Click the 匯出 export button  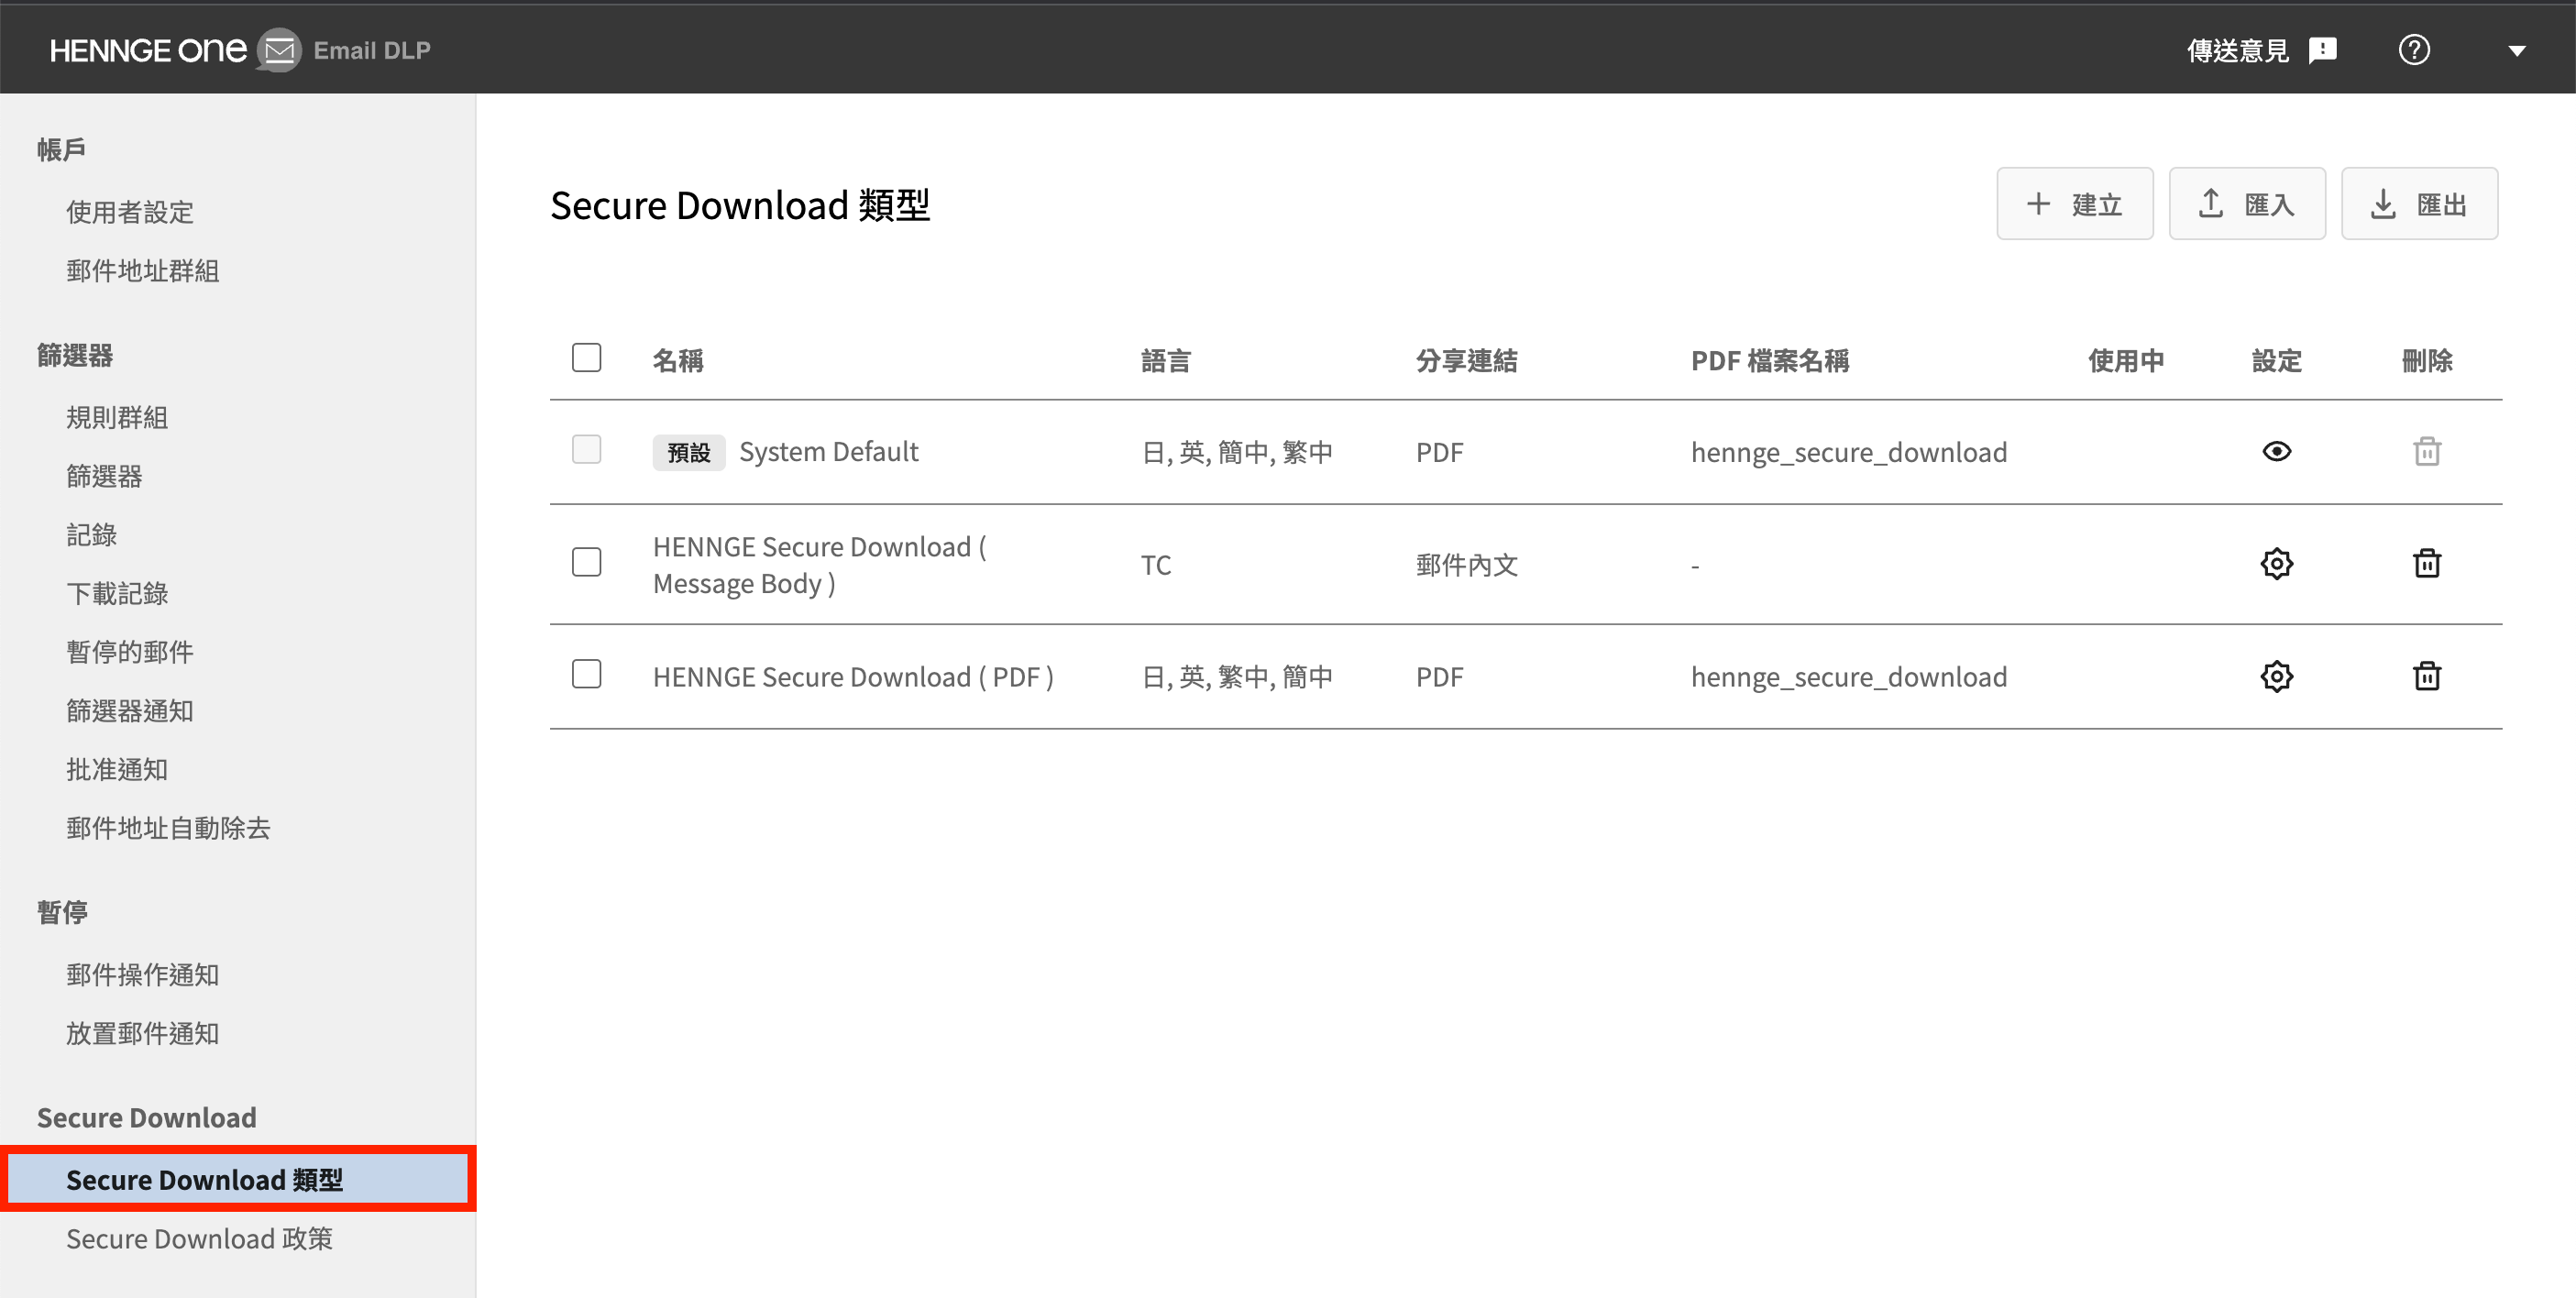2419,204
